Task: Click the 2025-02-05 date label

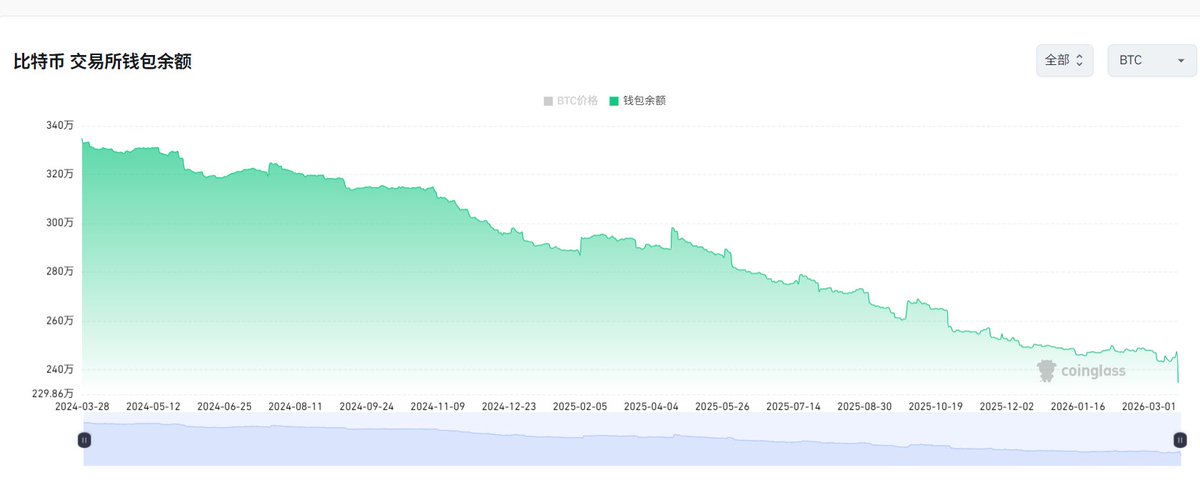Action: point(580,407)
